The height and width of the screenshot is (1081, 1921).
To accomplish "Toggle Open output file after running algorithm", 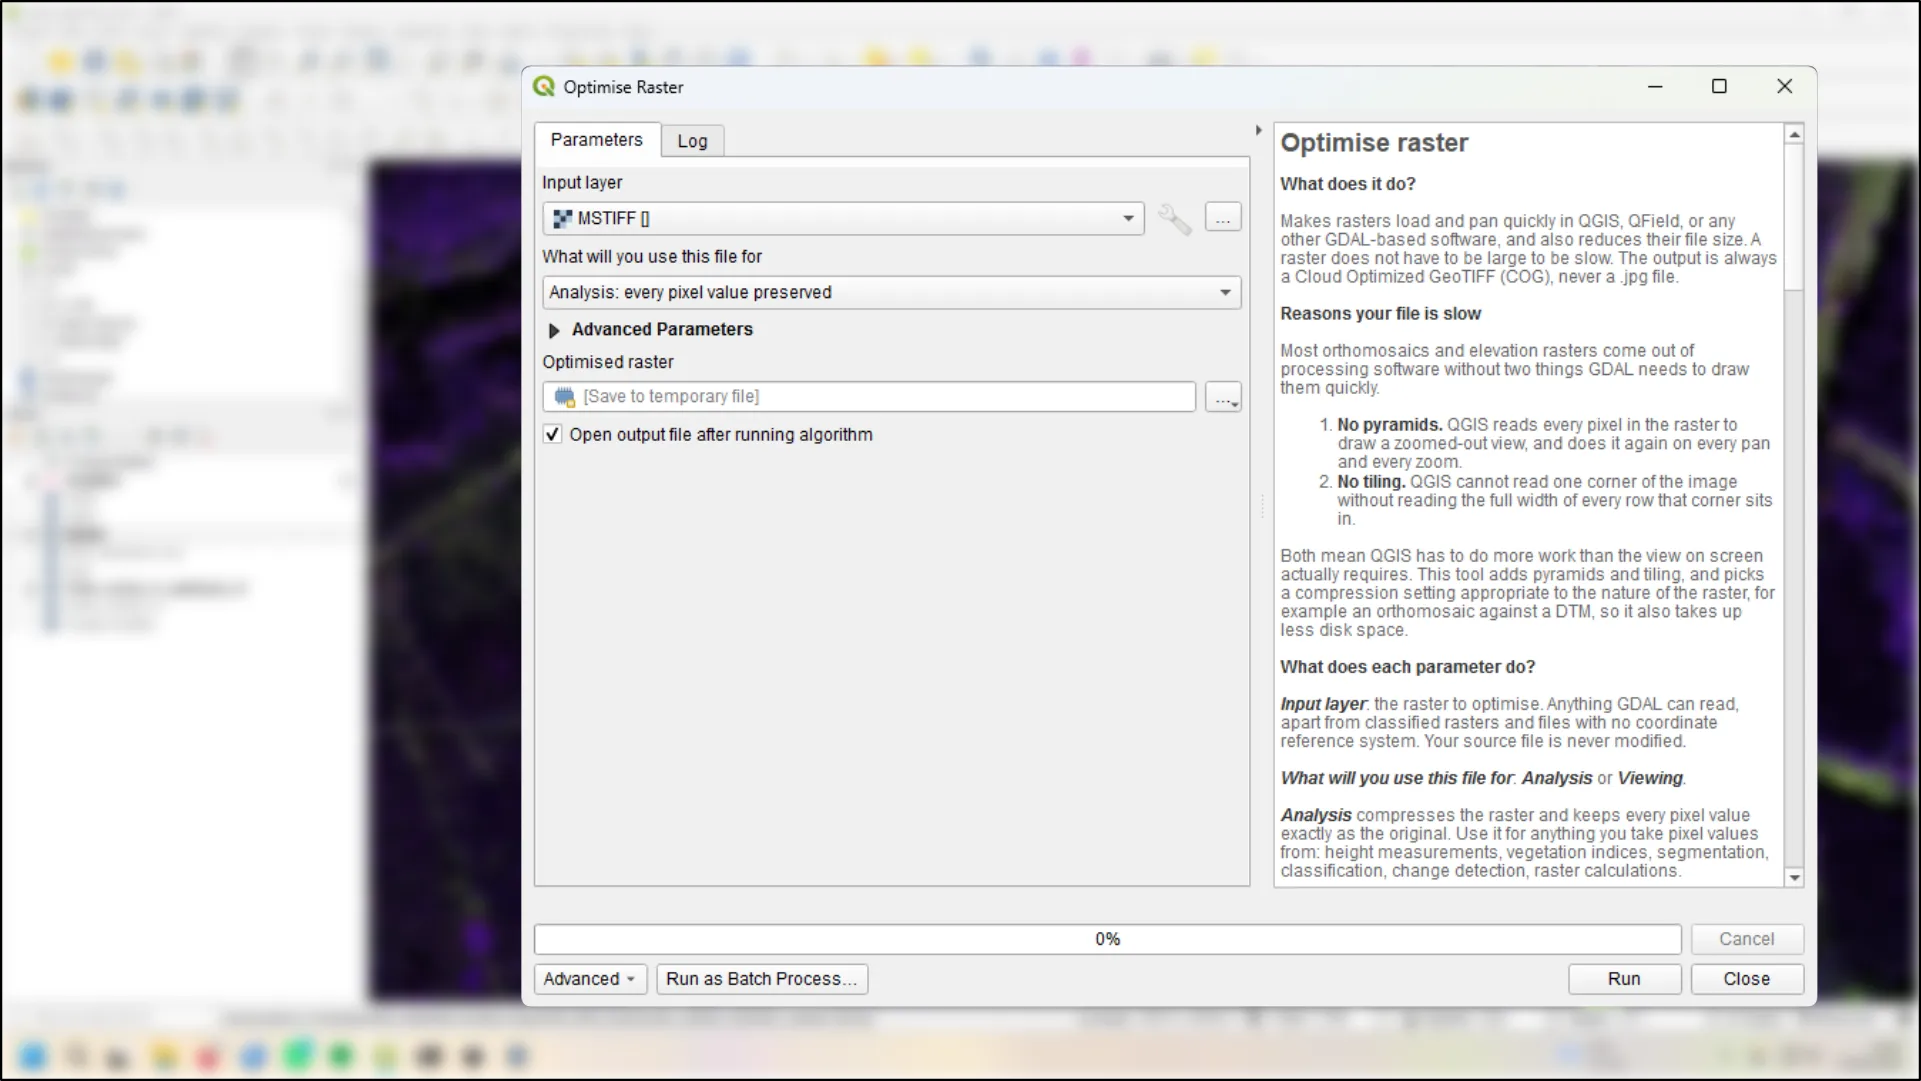I will [552, 434].
